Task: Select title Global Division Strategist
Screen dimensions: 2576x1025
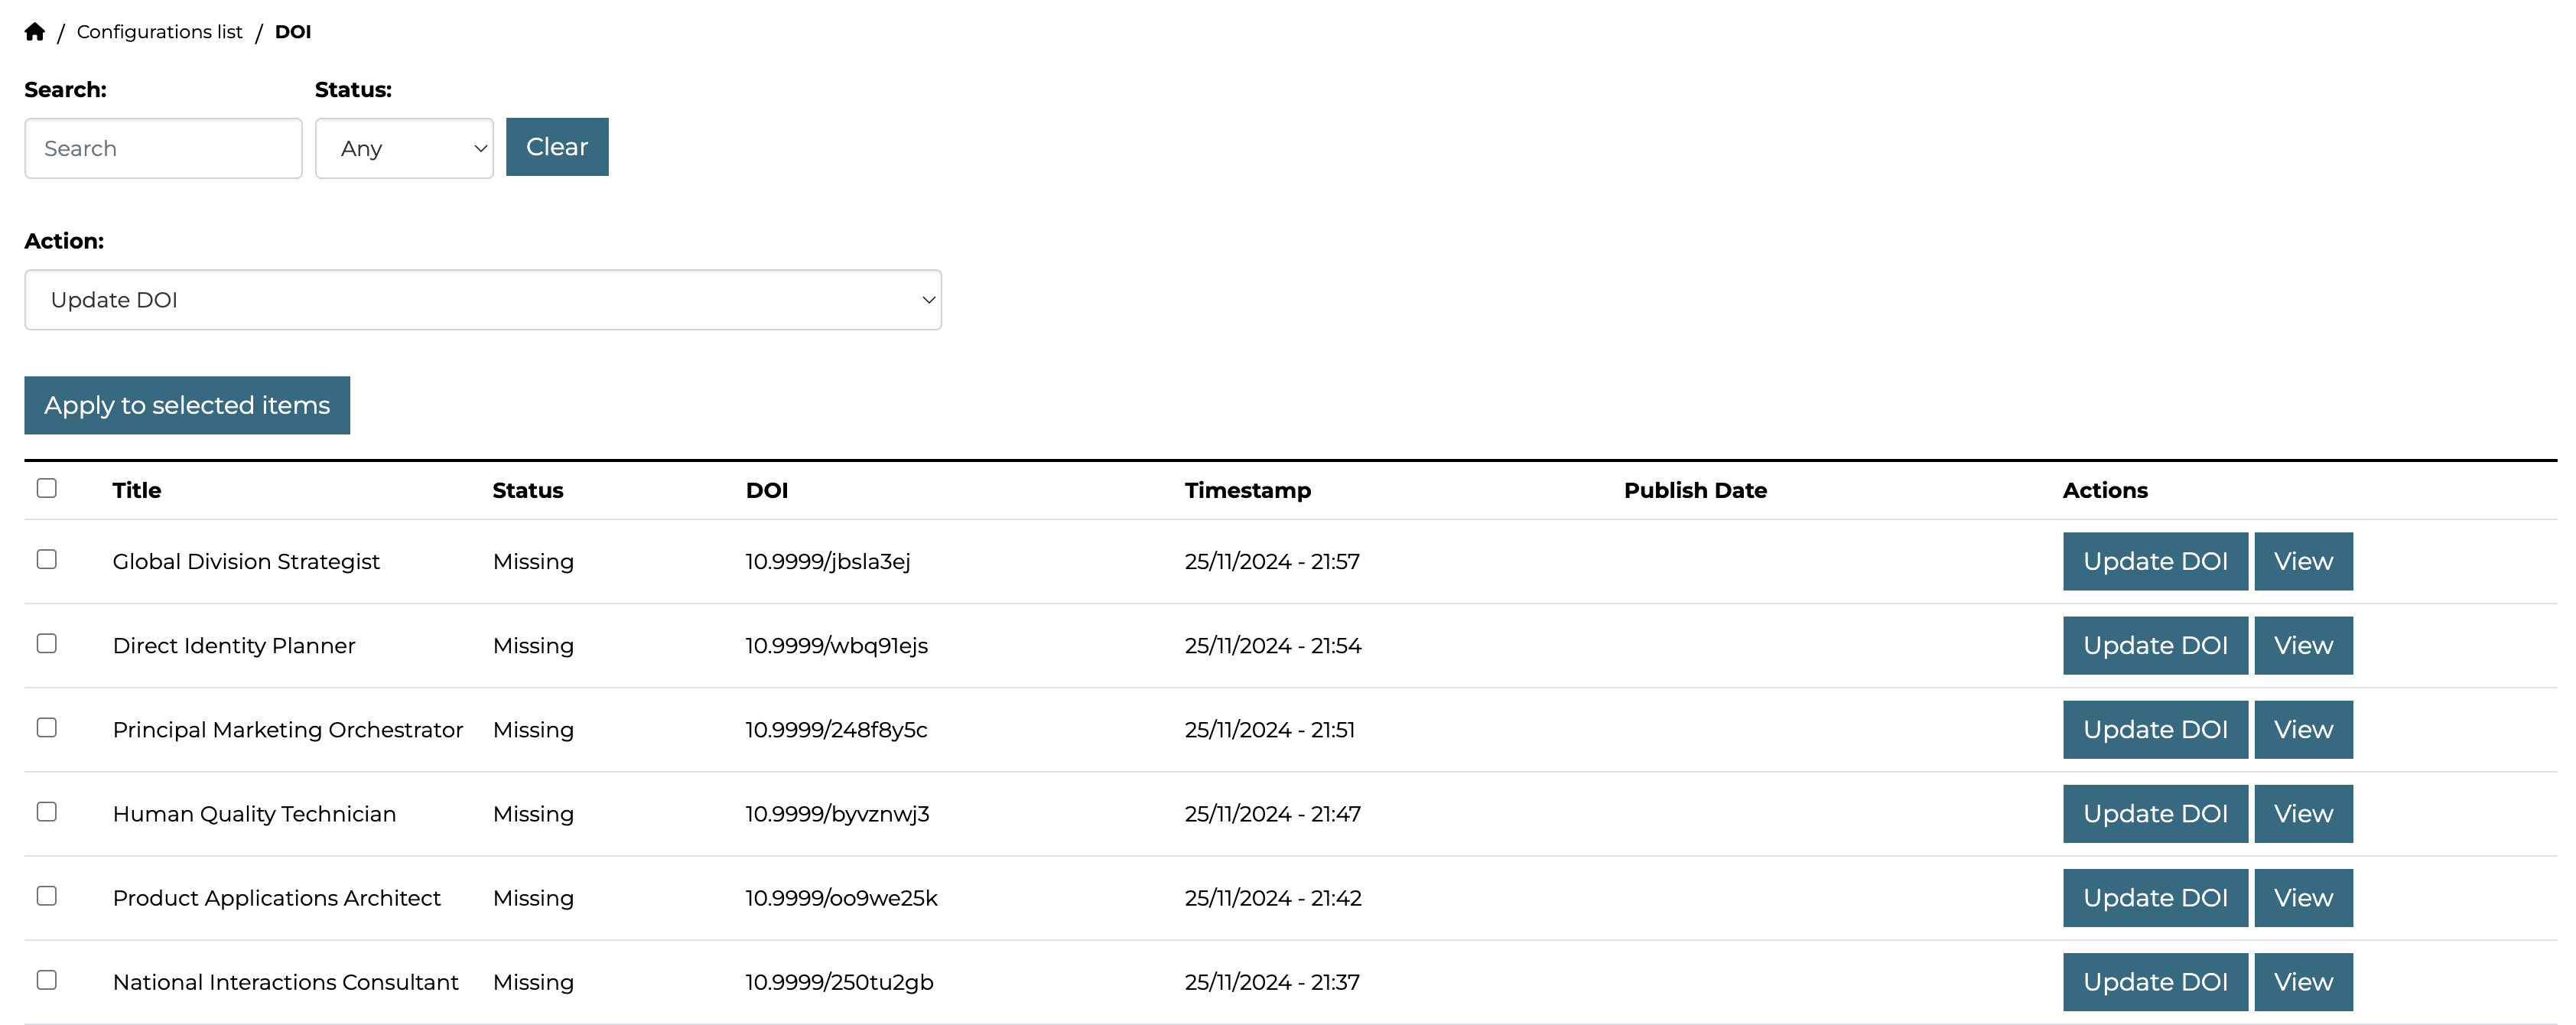Action: pyautogui.click(x=246, y=561)
